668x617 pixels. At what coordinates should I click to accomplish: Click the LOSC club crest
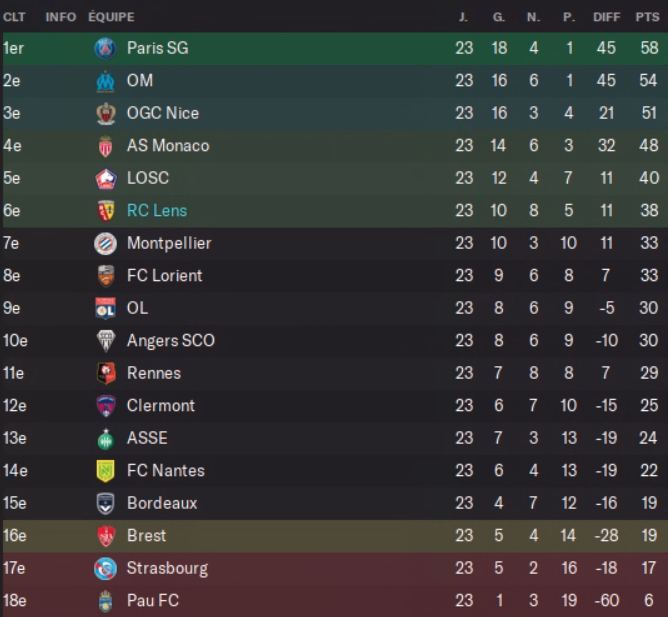click(105, 178)
